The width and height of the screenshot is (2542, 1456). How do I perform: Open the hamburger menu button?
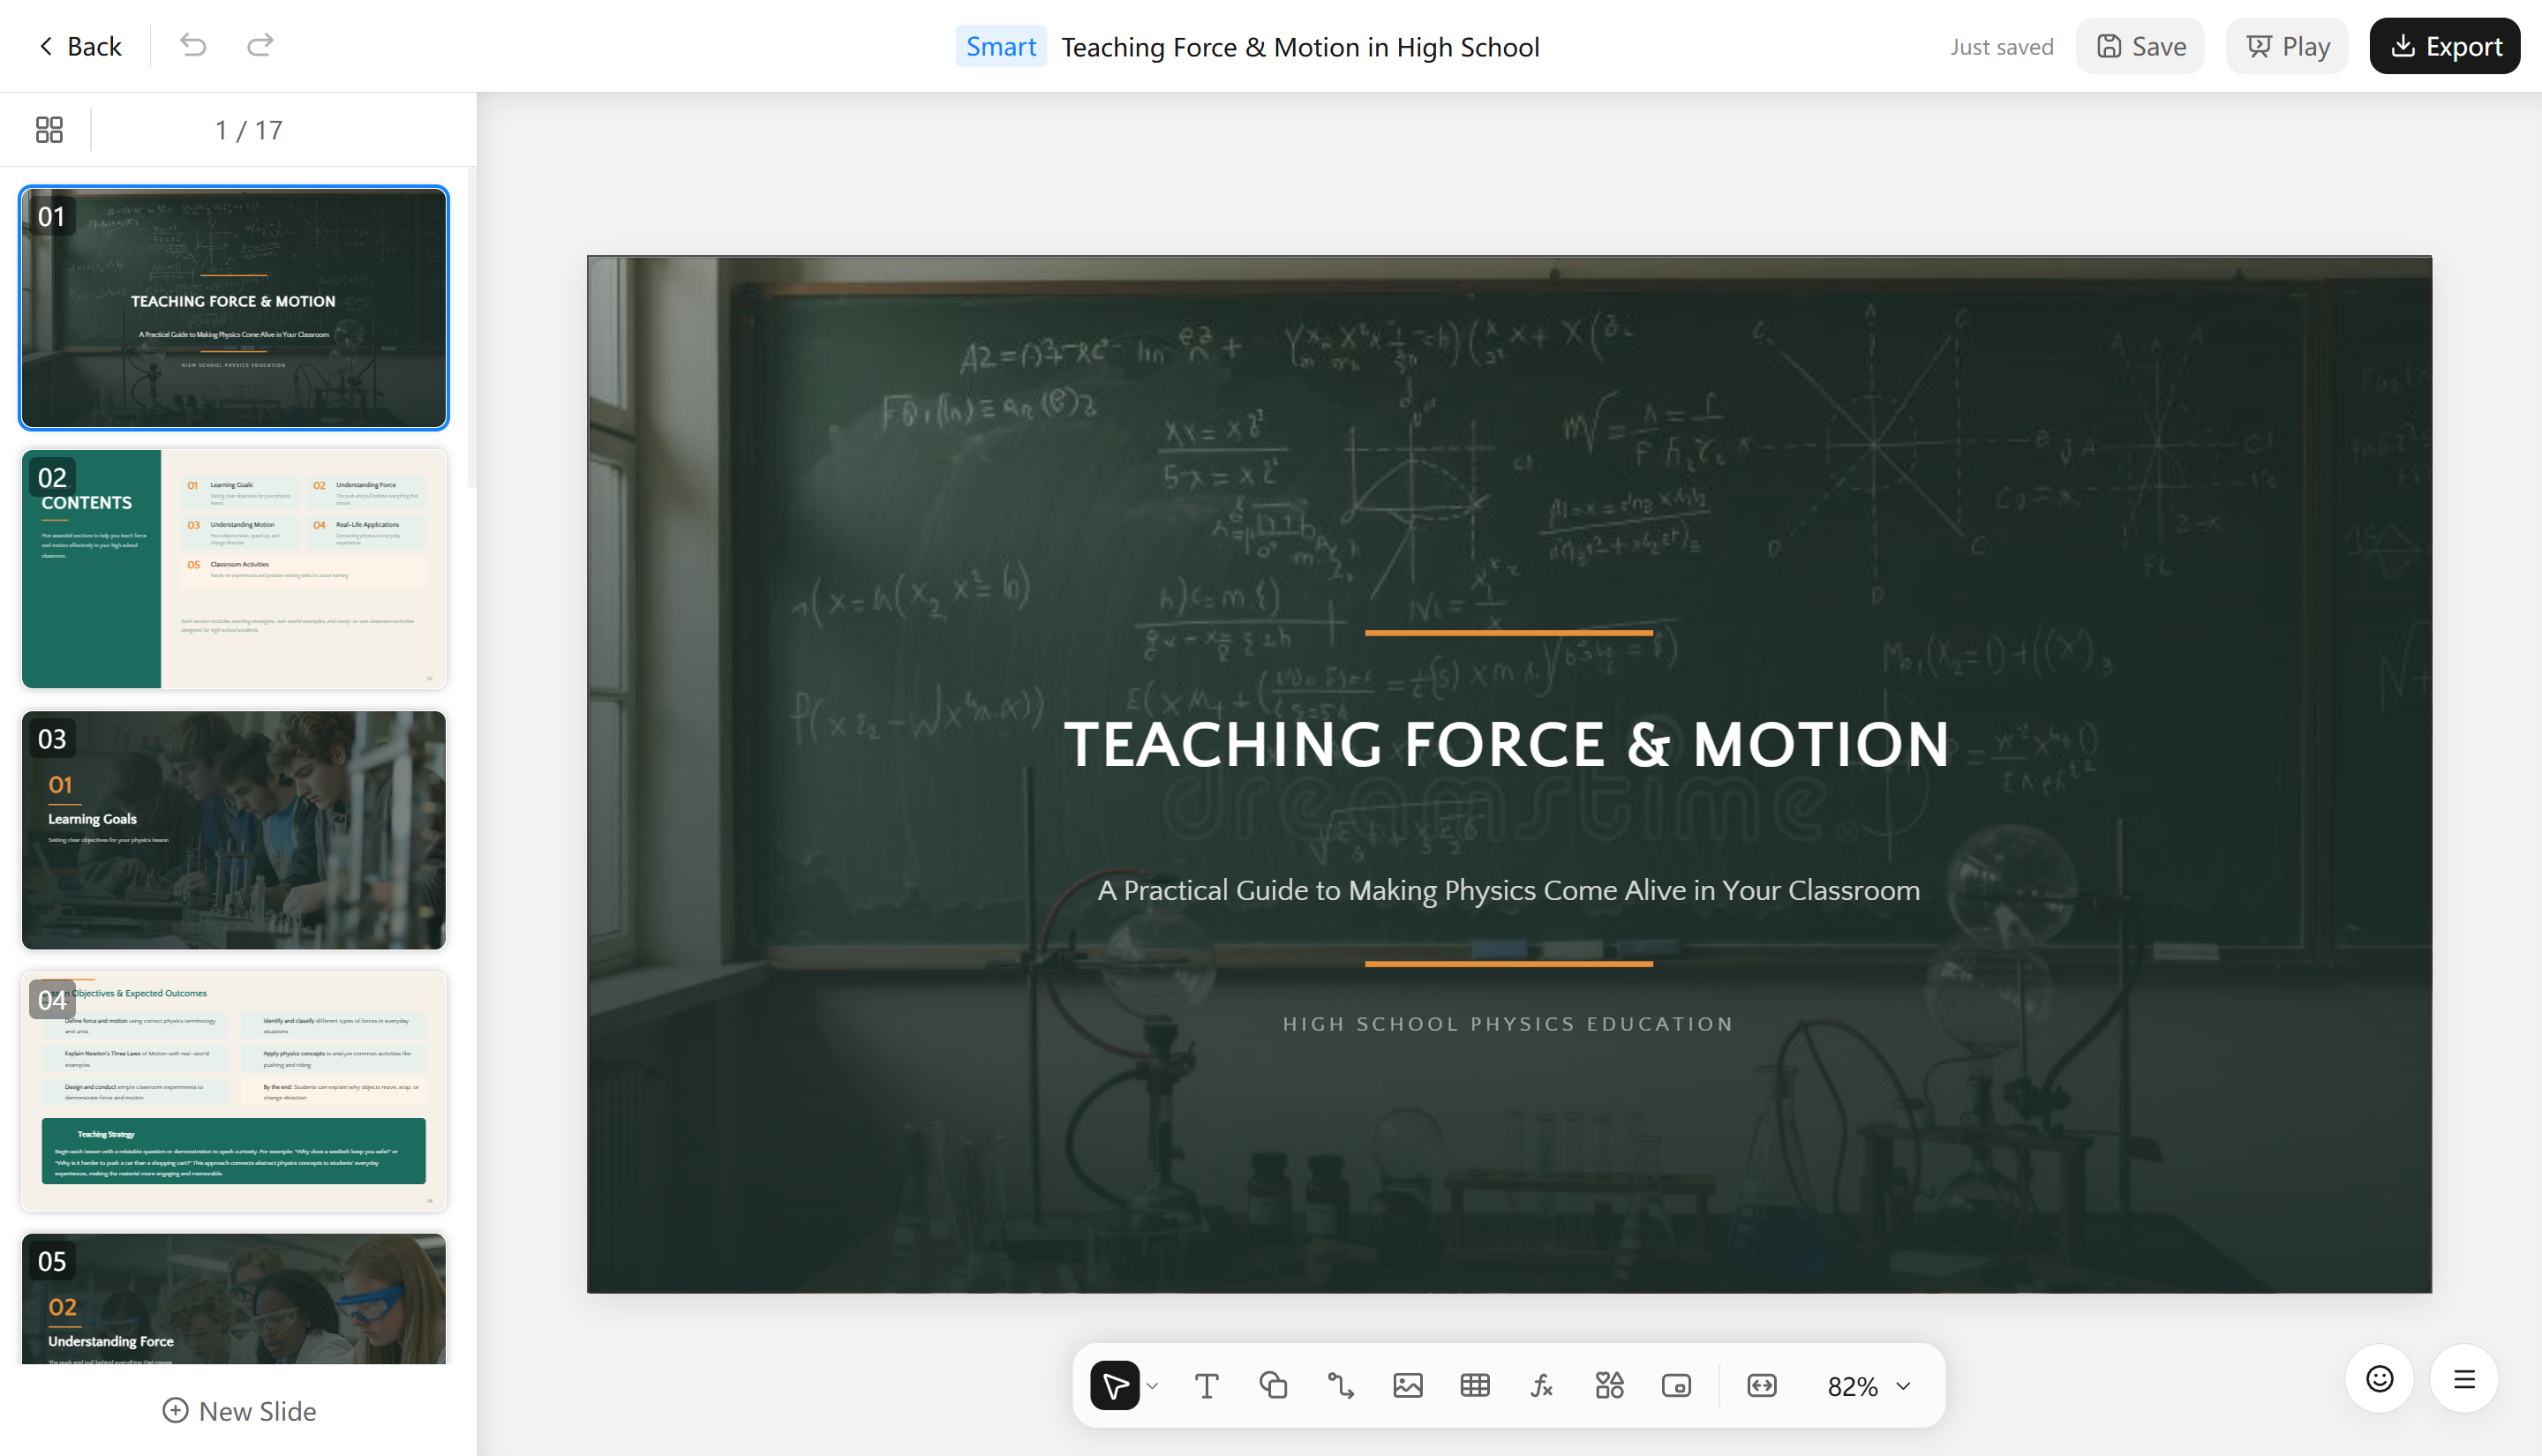pyautogui.click(x=2465, y=1379)
